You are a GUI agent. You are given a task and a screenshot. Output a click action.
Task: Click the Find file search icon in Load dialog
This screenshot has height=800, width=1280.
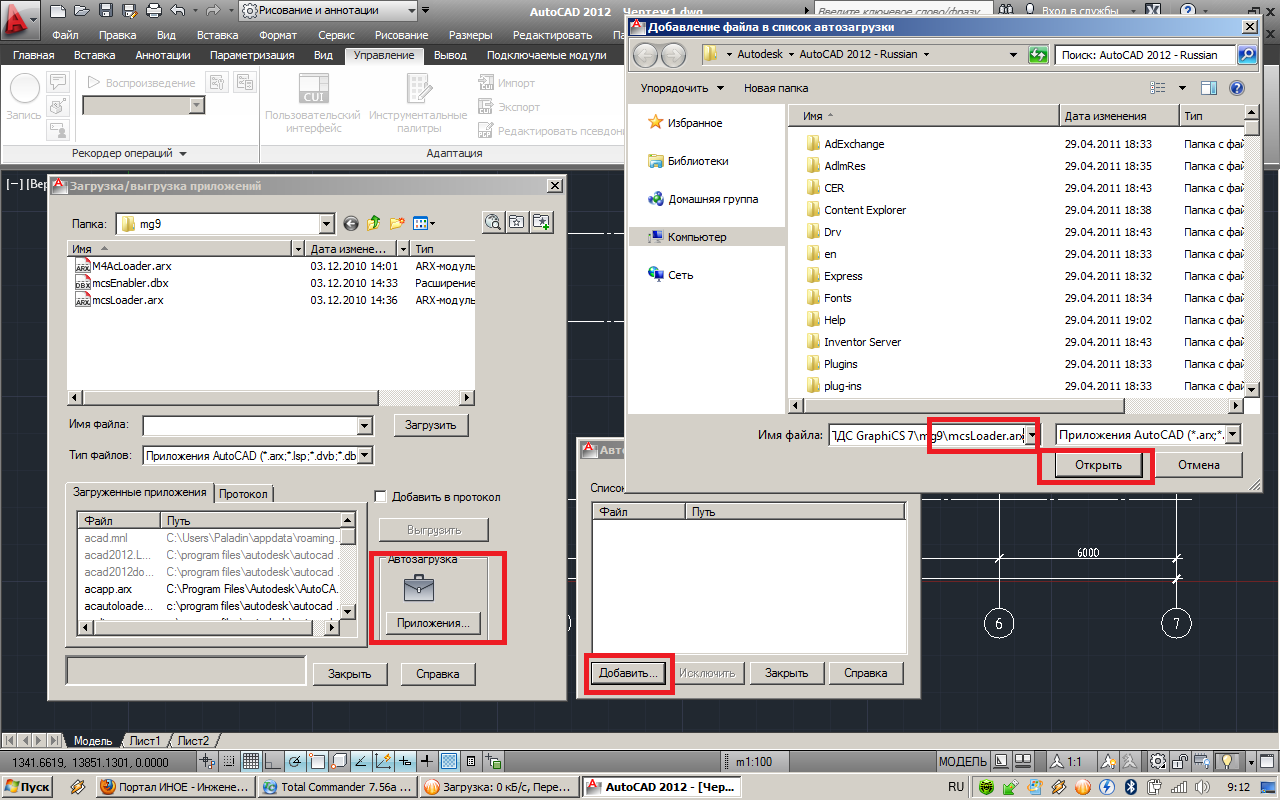tap(493, 223)
